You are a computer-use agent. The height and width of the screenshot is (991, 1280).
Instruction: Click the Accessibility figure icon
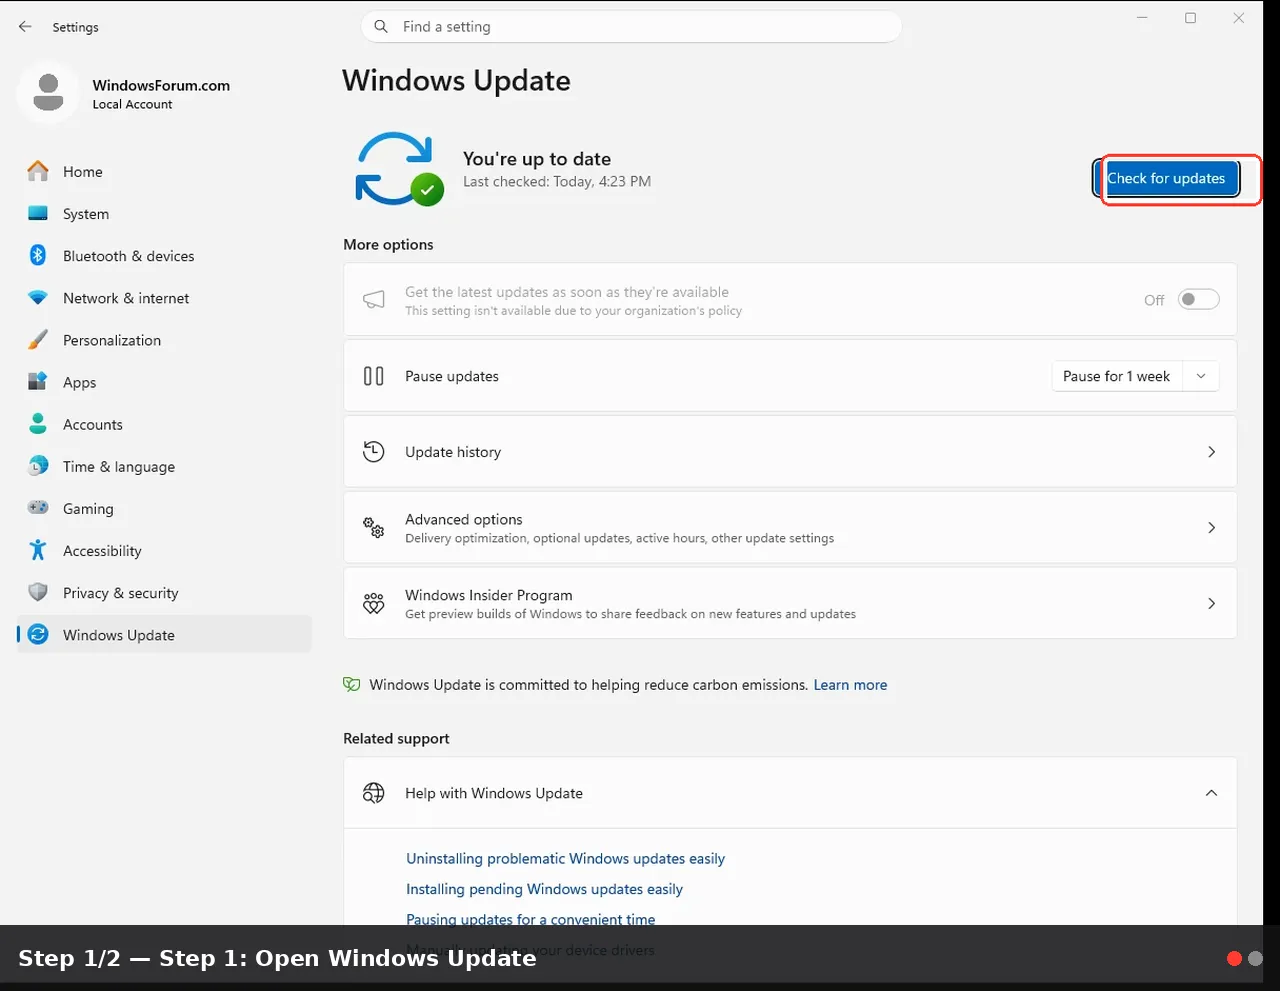coord(38,550)
